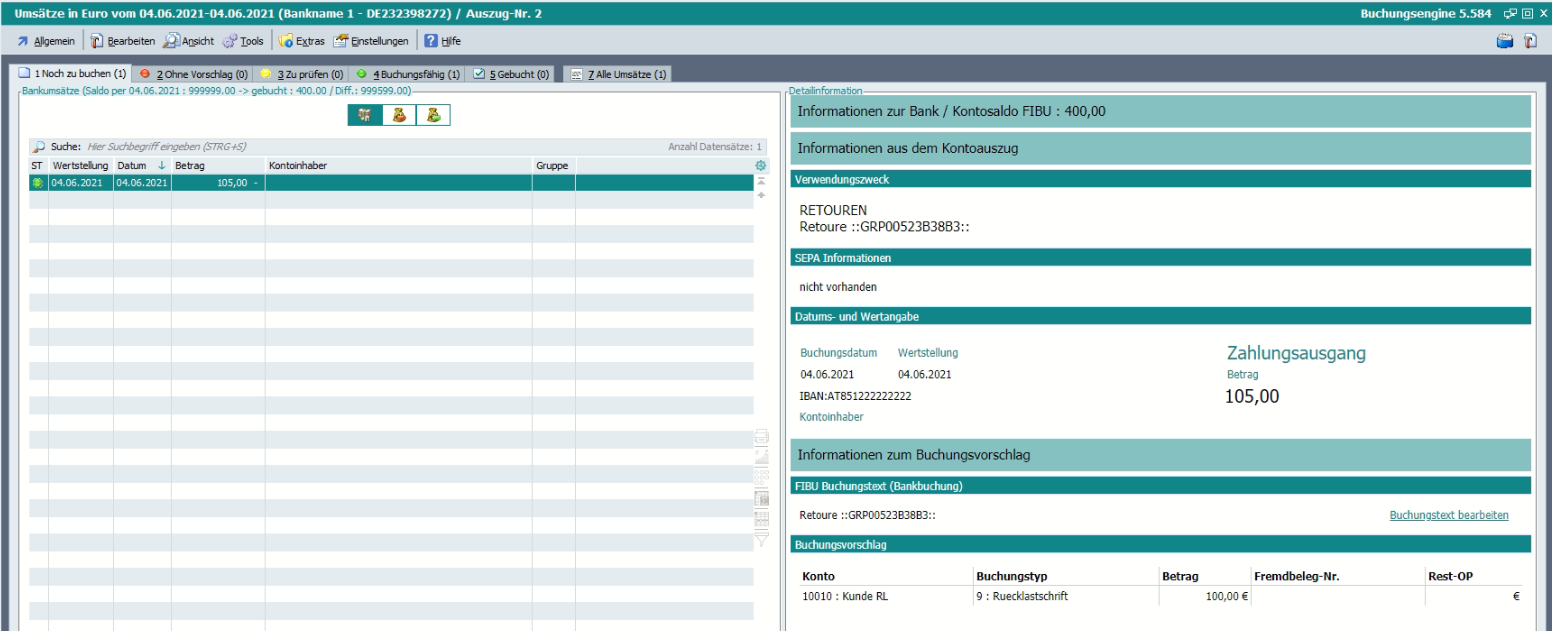Click the green money bag icon
Image resolution: width=1552 pixels, height=631 pixels.
pyautogui.click(x=433, y=115)
